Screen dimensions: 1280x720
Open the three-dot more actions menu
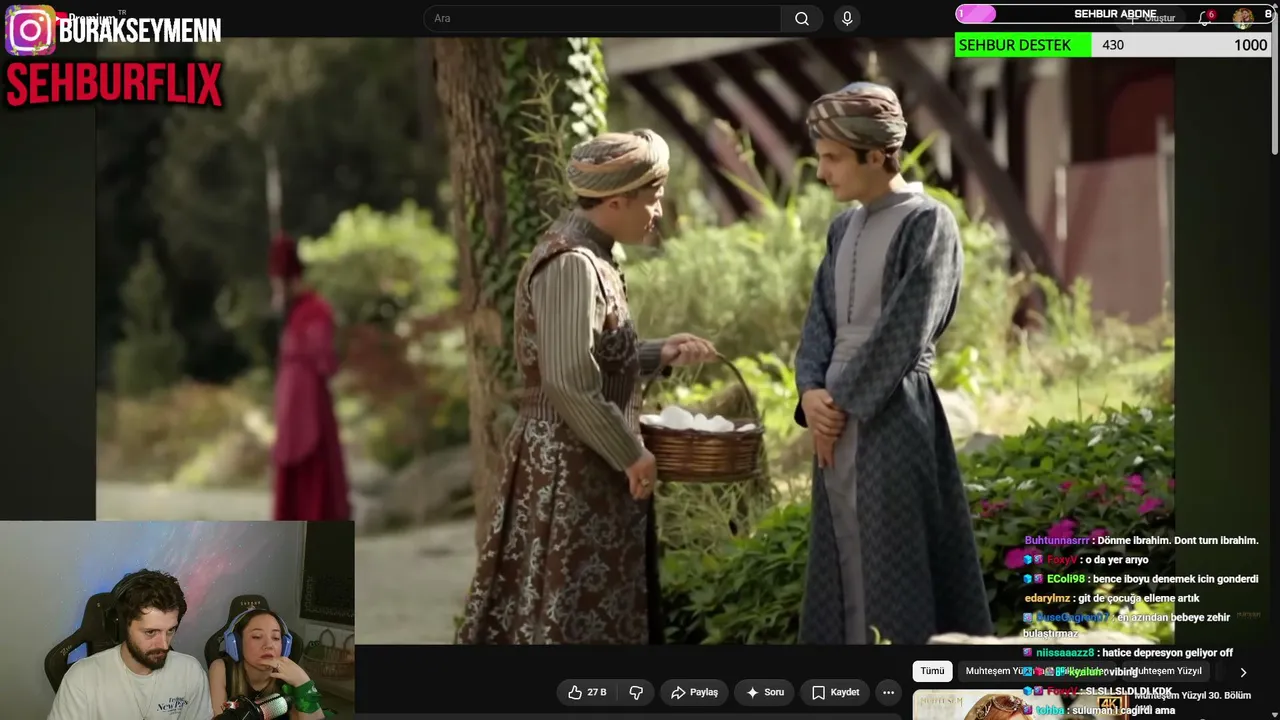click(x=888, y=692)
